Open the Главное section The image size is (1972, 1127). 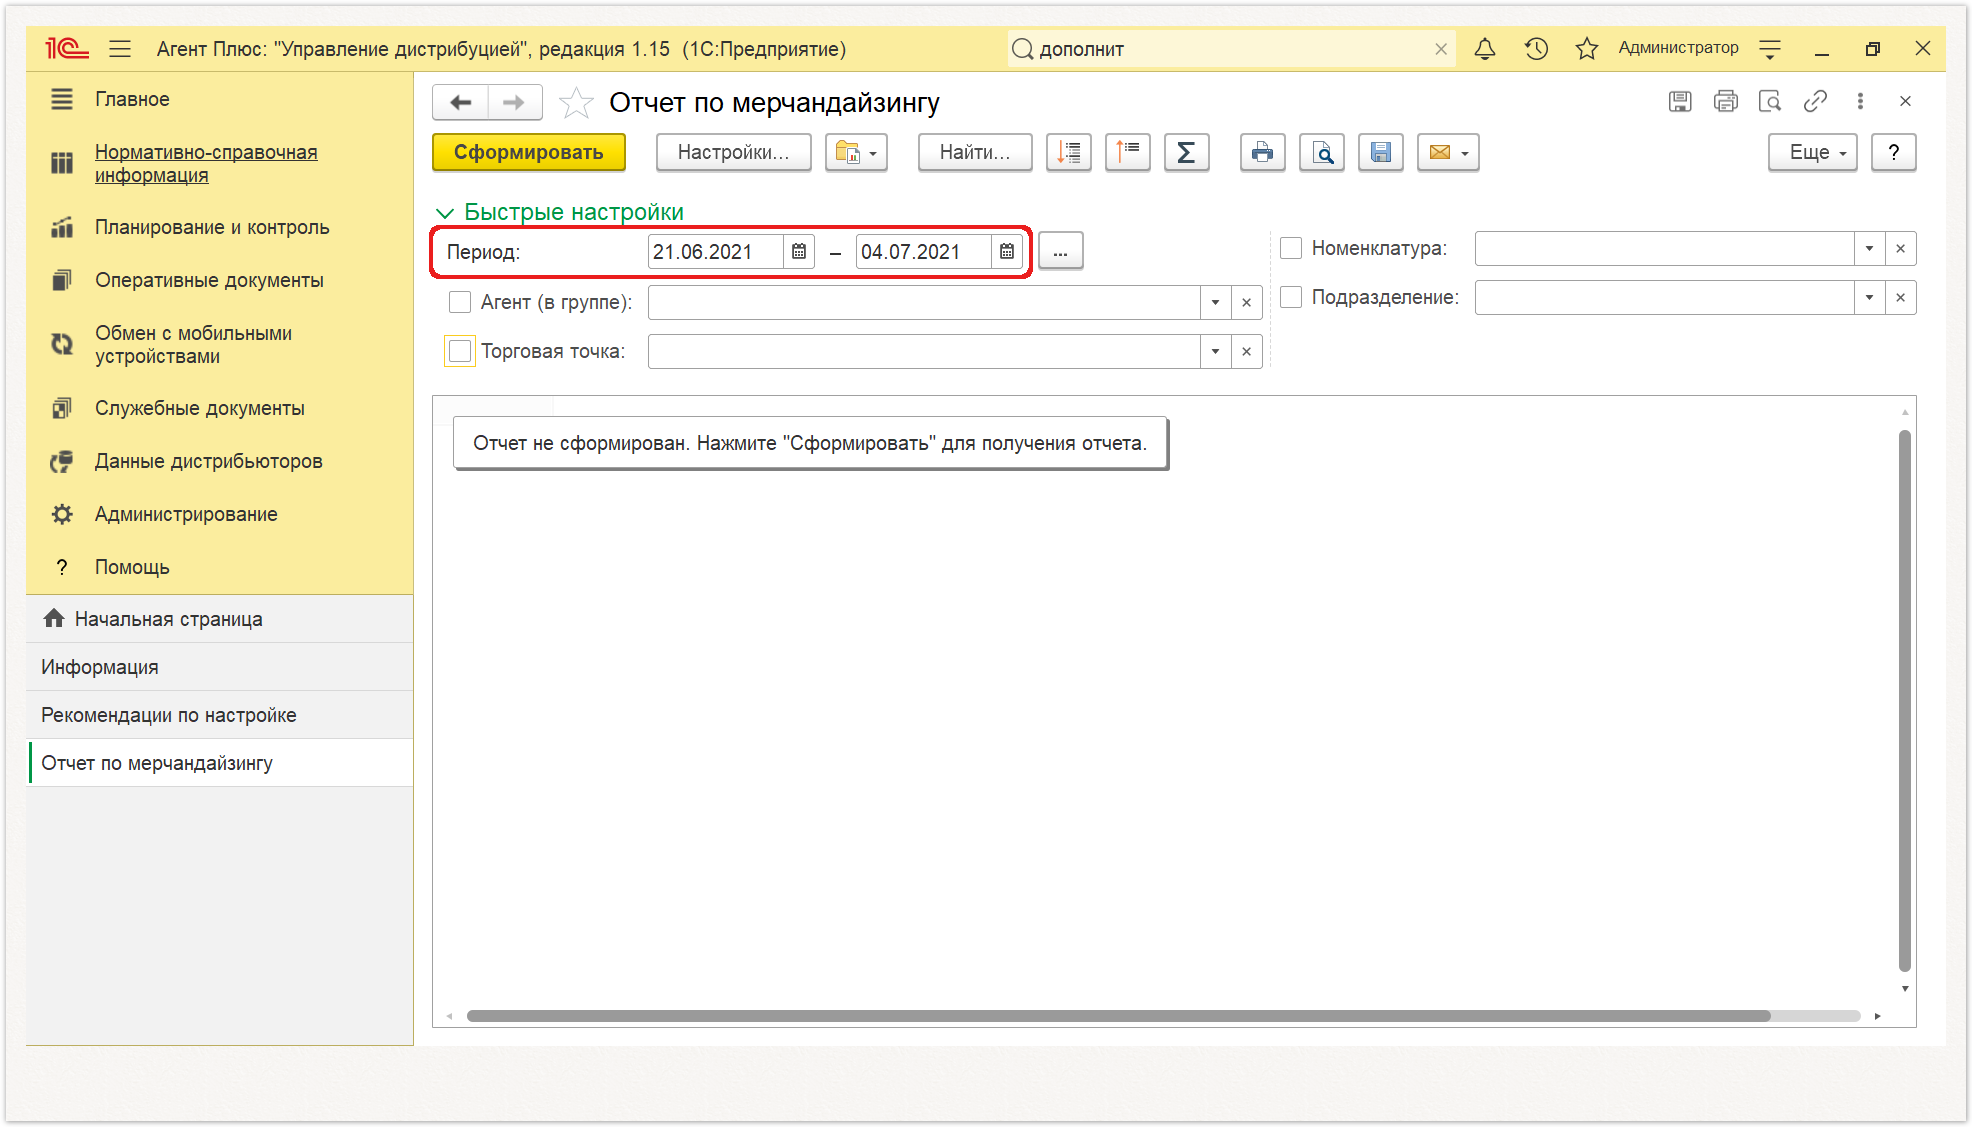(132, 99)
